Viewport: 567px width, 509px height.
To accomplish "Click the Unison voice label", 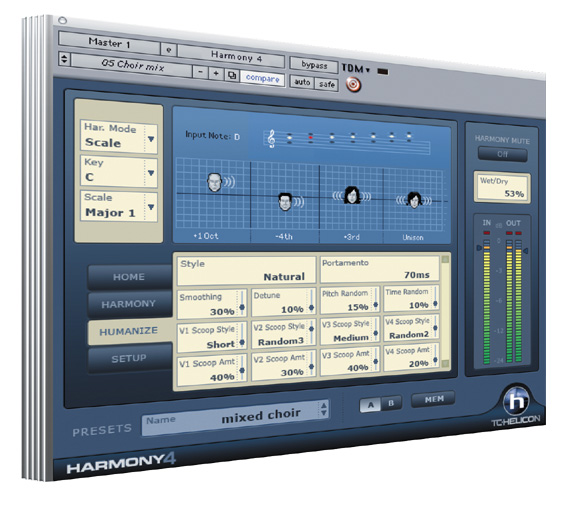I will click(413, 238).
